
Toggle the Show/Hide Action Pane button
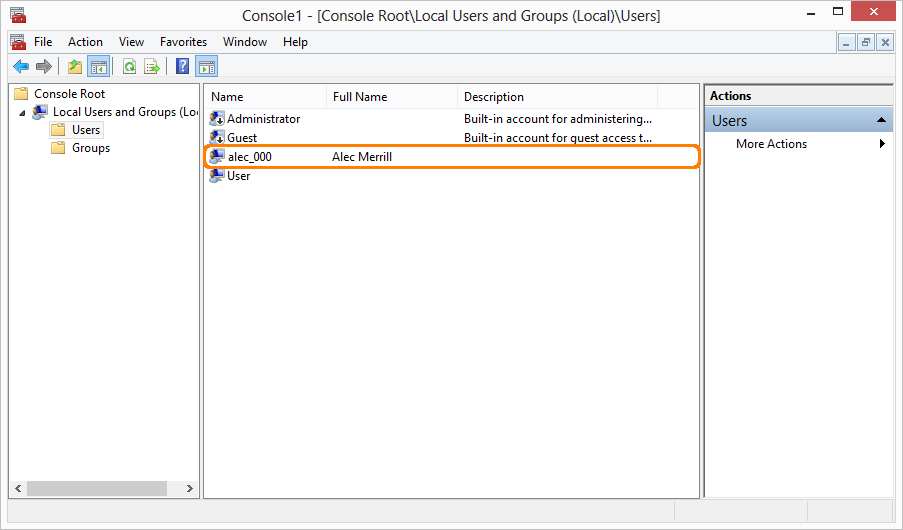point(207,67)
